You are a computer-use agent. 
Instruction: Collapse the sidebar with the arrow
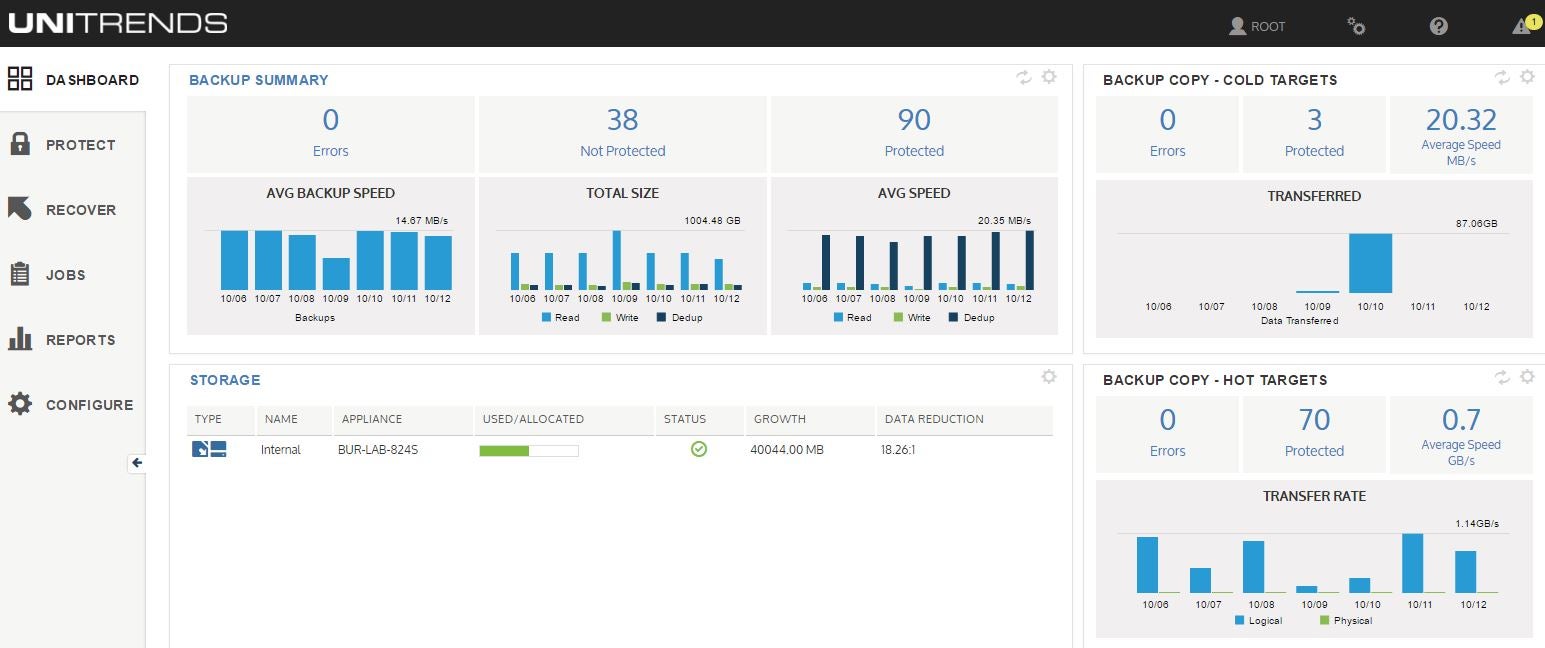pyautogui.click(x=137, y=464)
